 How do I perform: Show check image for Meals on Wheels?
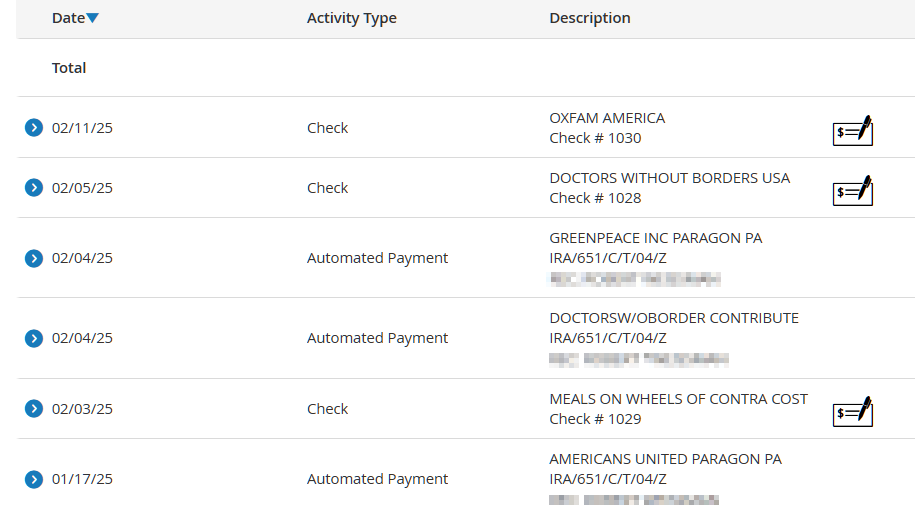pos(853,412)
